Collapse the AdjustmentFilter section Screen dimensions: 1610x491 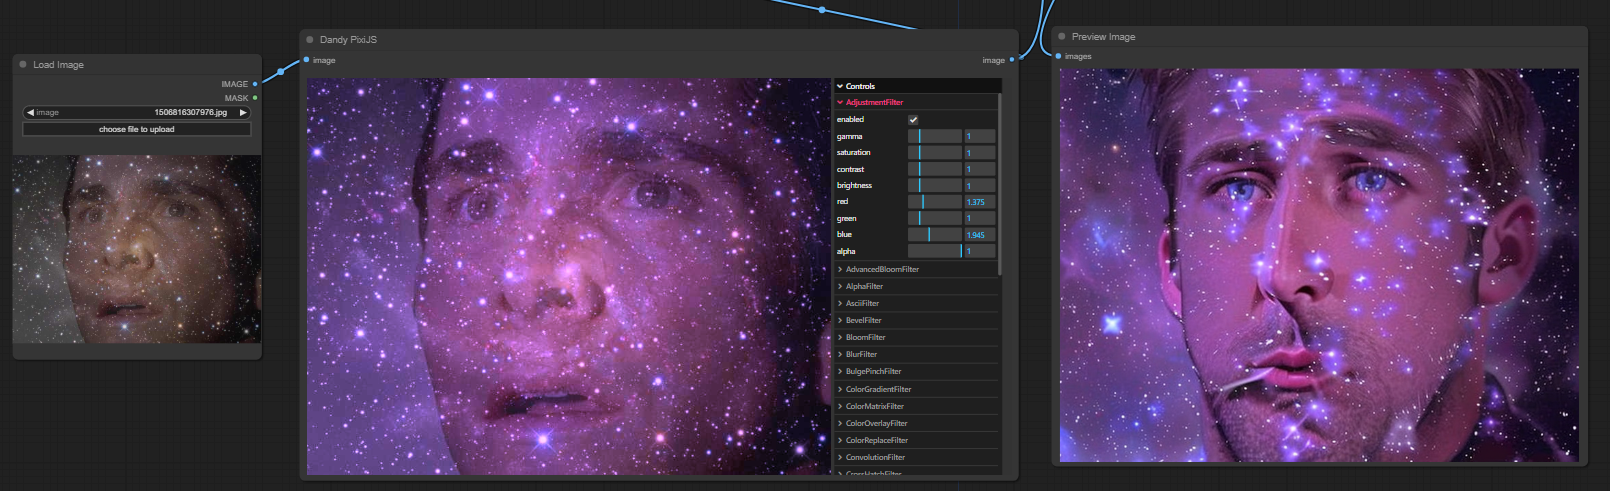(916, 102)
